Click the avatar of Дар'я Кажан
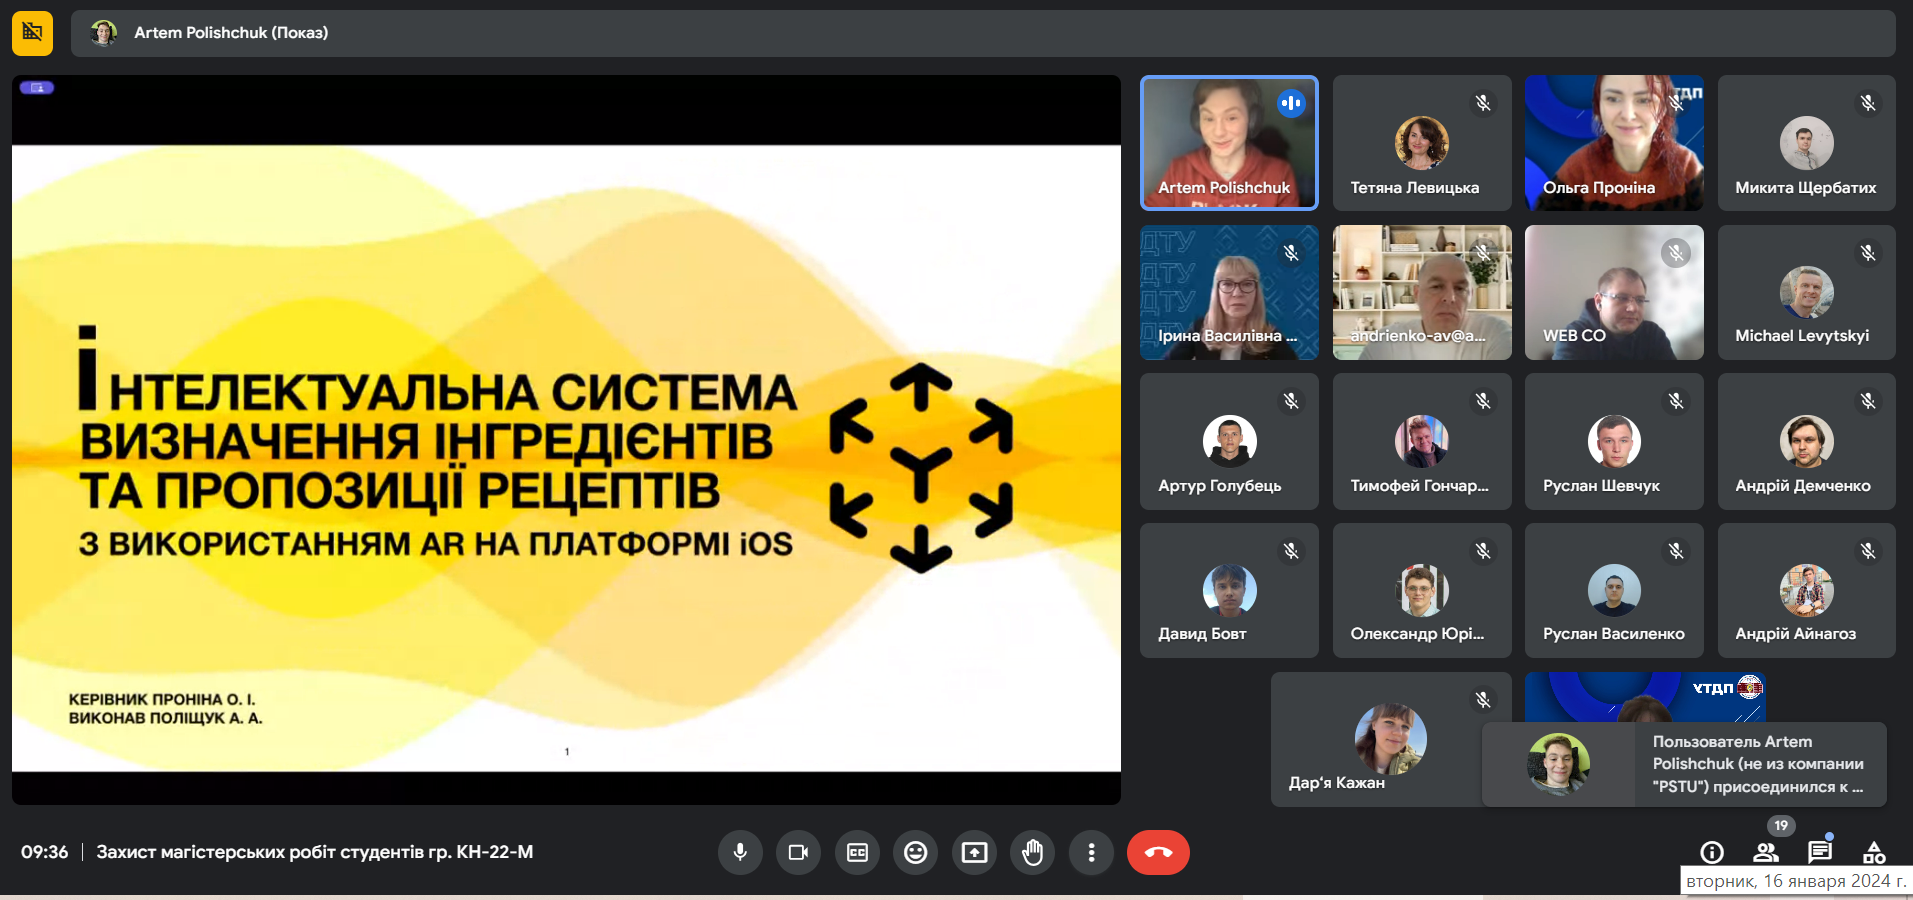Viewport: 1913px width, 900px height. 1390,739
